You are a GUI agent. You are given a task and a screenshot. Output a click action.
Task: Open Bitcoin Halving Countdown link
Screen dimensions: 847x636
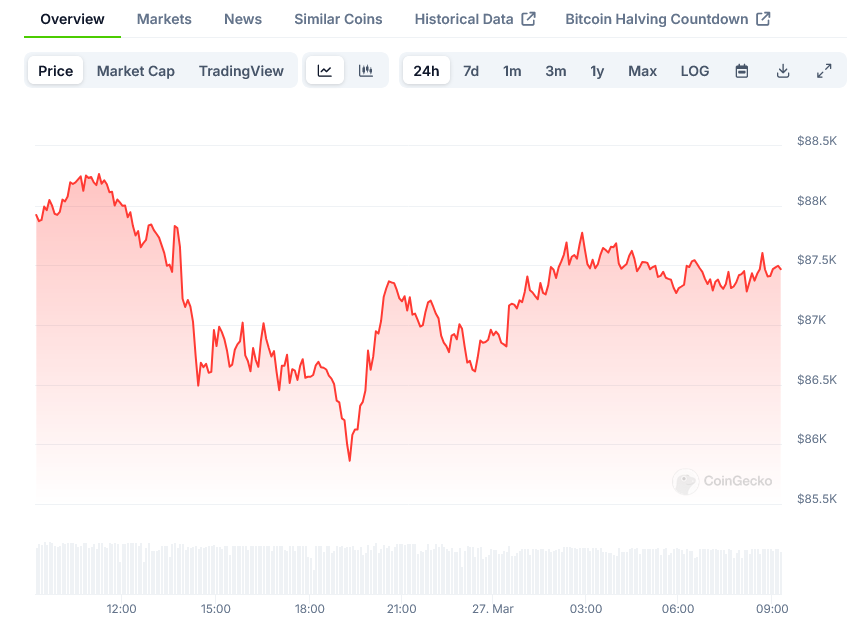[x=657, y=19]
